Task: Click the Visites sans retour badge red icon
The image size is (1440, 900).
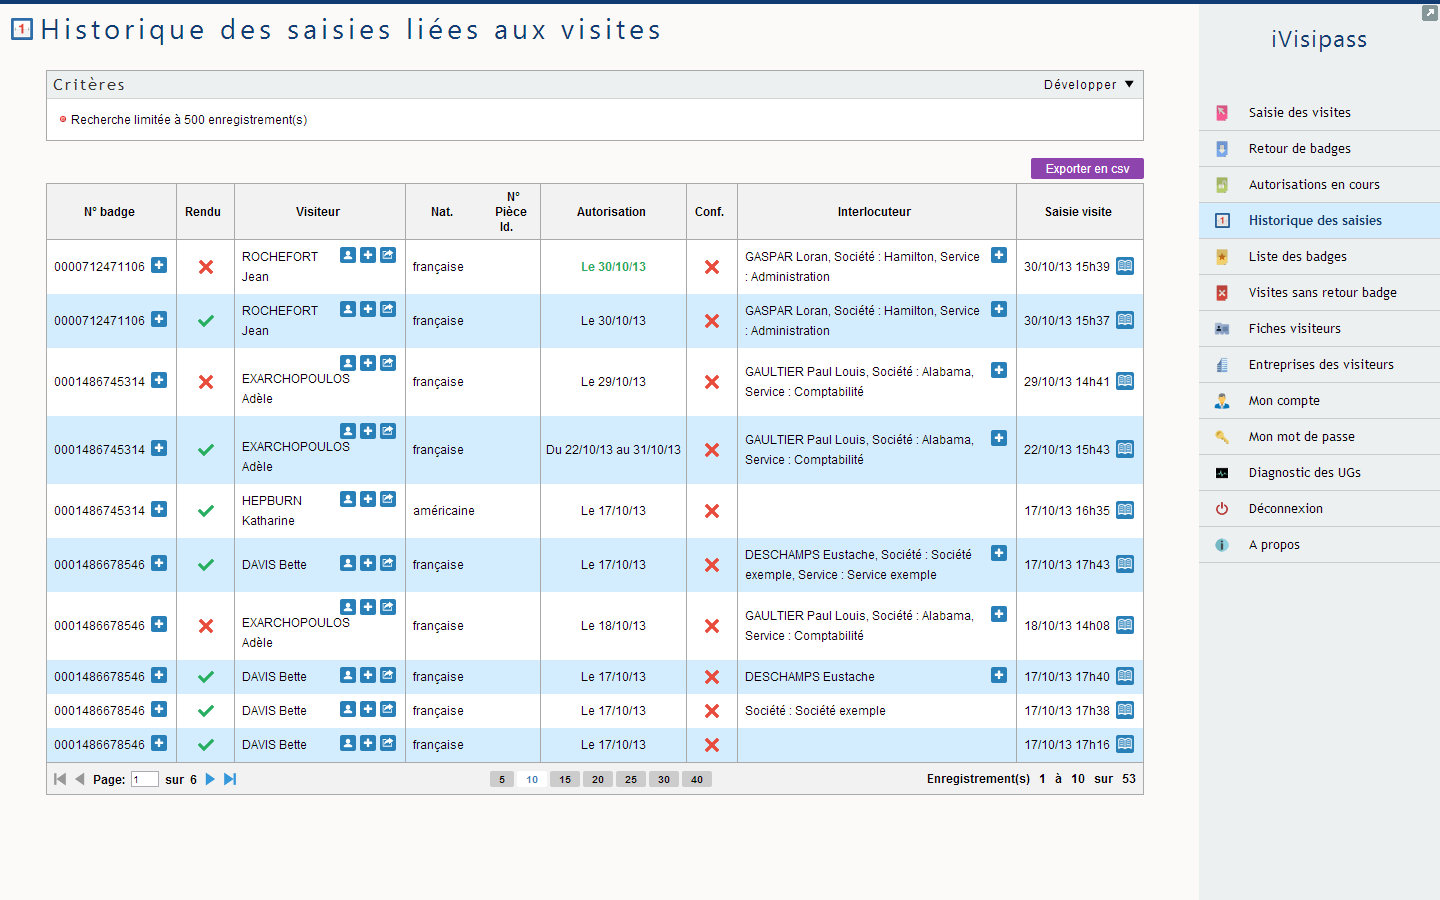Action: pyautogui.click(x=1221, y=292)
